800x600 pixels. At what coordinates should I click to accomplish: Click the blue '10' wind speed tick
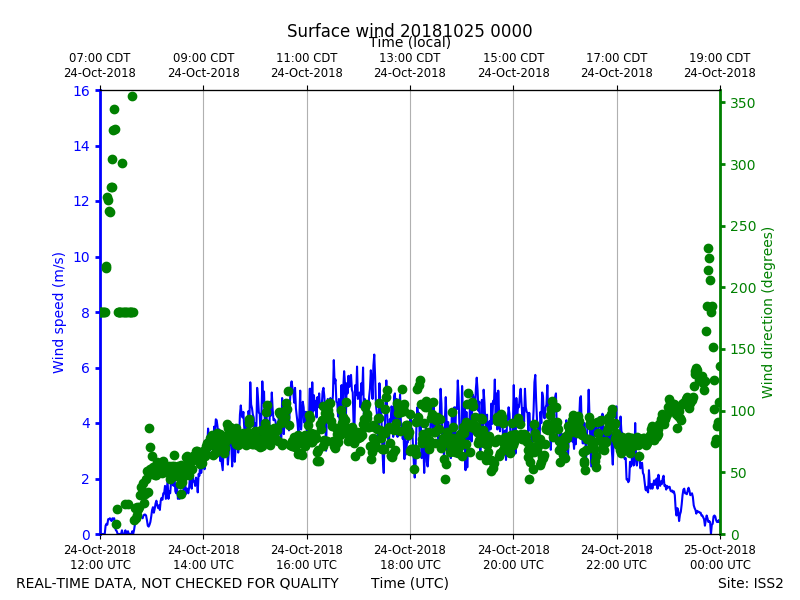point(81,257)
